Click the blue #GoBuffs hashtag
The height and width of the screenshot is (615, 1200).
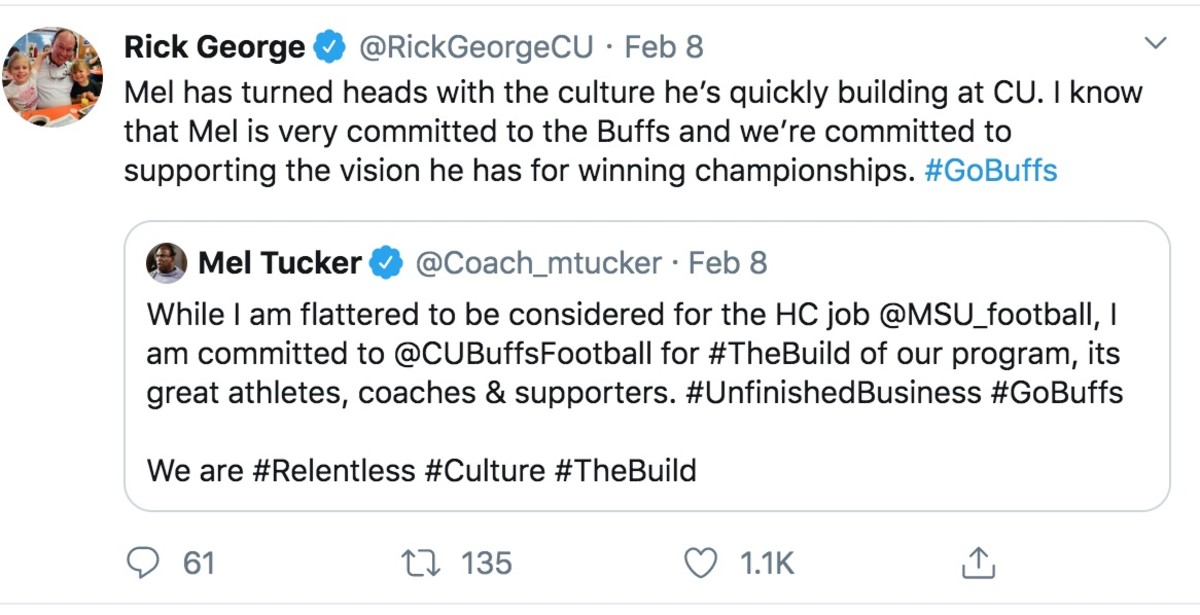coord(990,170)
